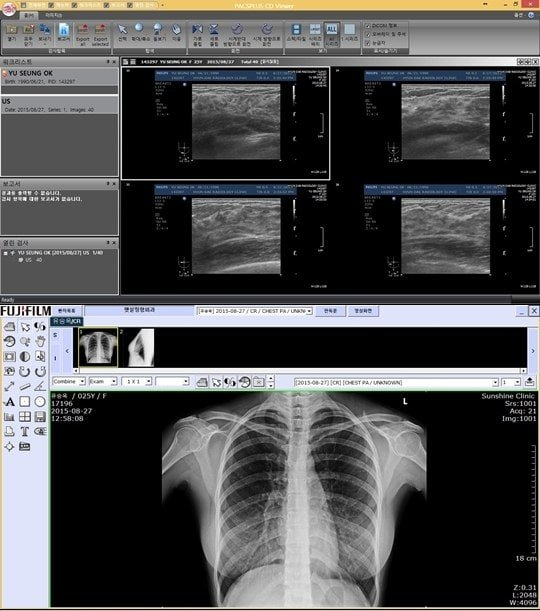Click the report button right of study dropdown
Viewport: 540px width, 611px height.
[330, 311]
